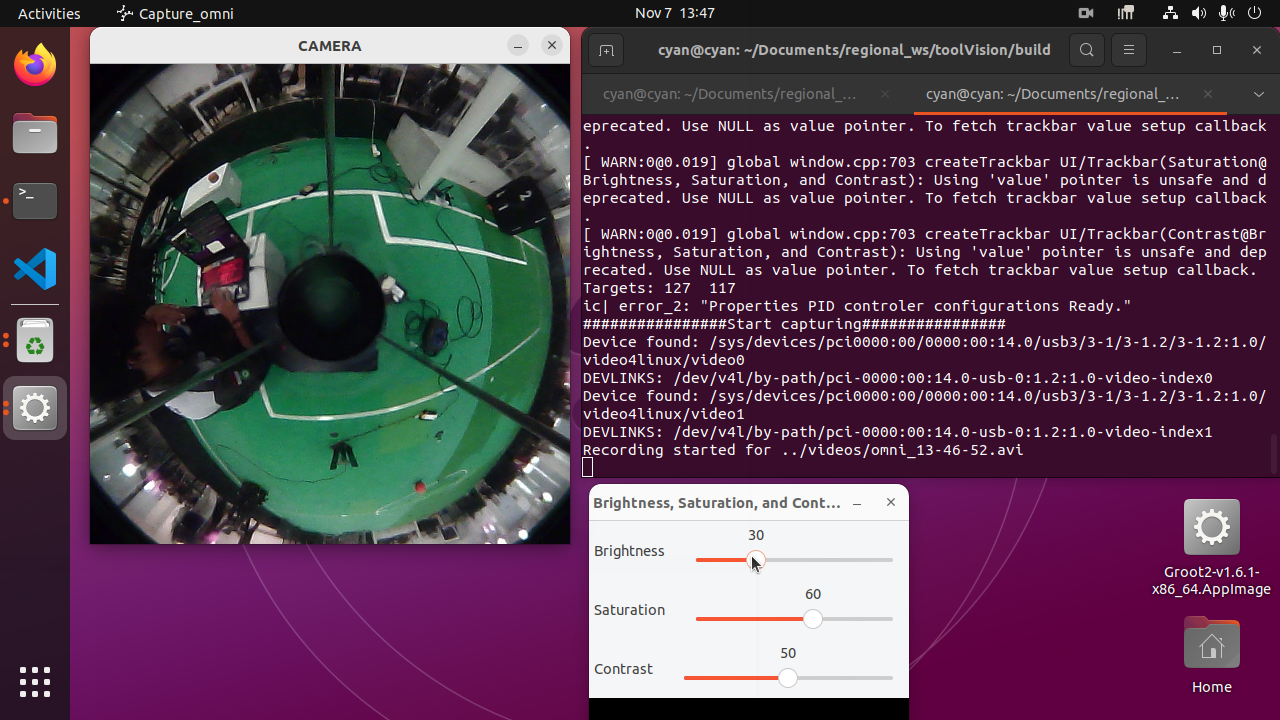Screen dimensions: 1280x720
Task: Click the Saturation label
Action: coord(629,610)
